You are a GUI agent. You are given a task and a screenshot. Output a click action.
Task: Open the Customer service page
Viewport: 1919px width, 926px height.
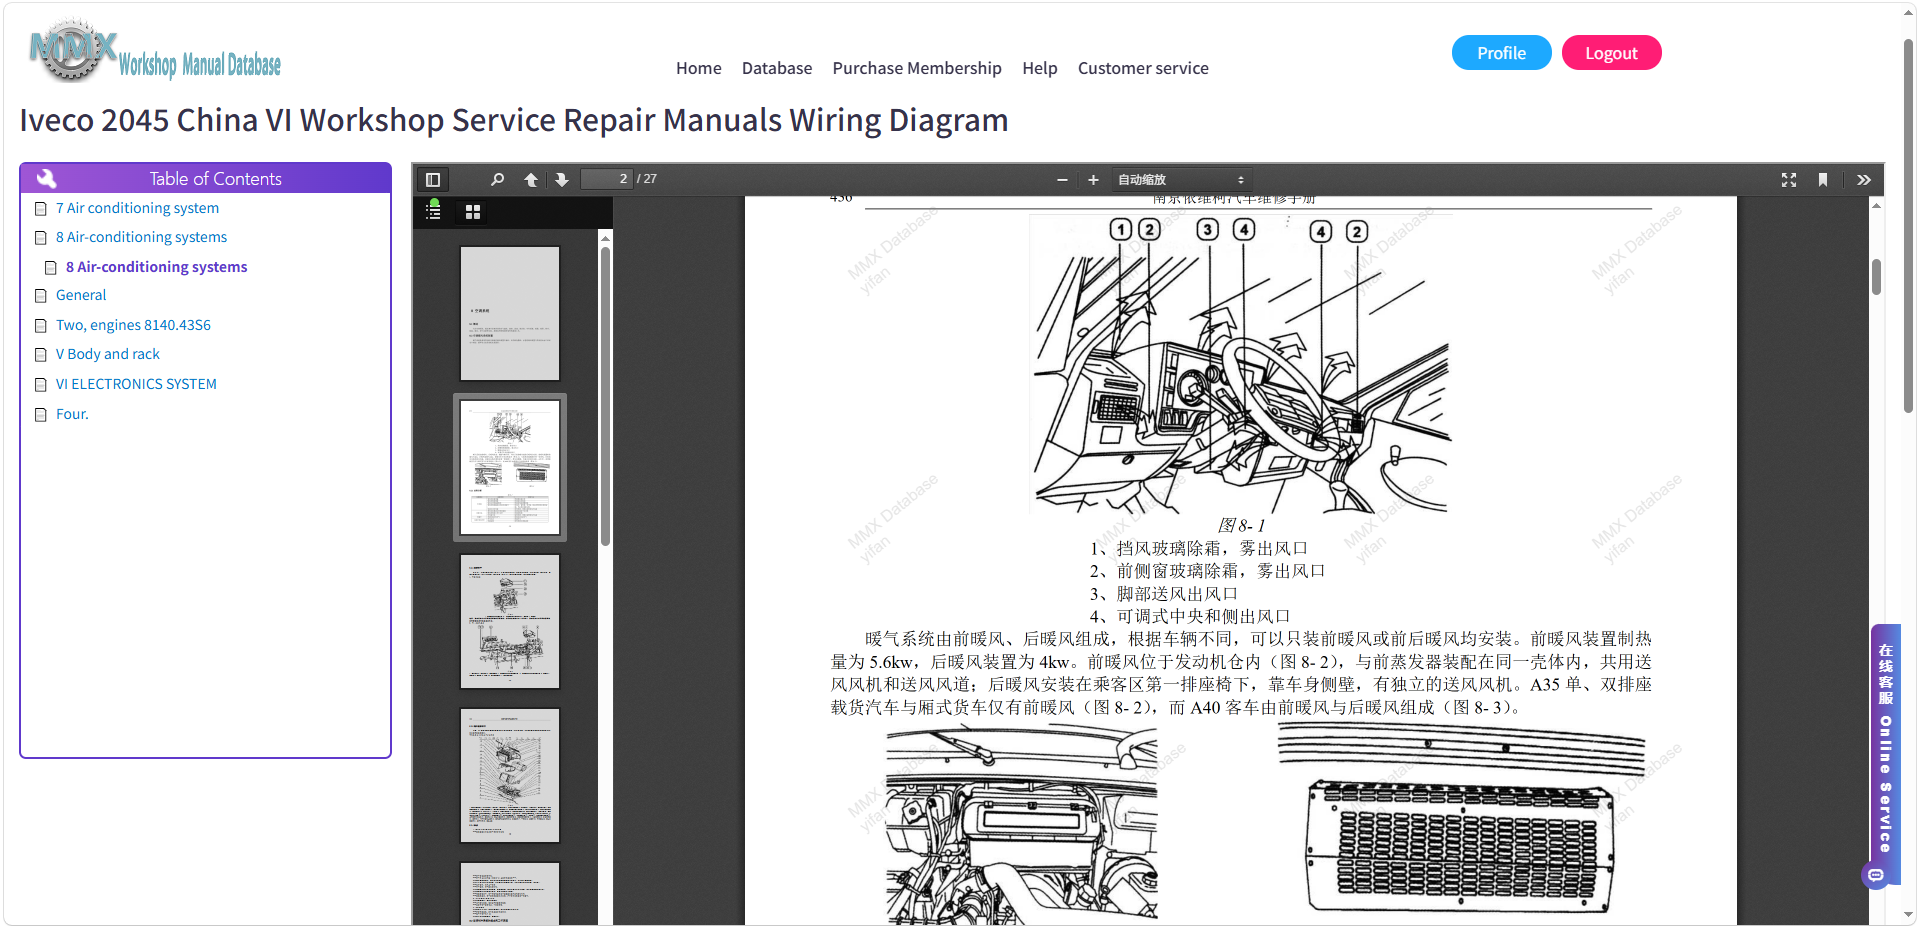1143,68
